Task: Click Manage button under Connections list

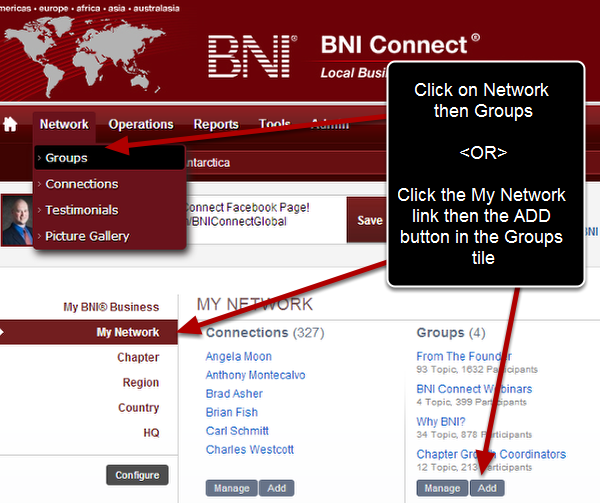Action: click(231, 488)
